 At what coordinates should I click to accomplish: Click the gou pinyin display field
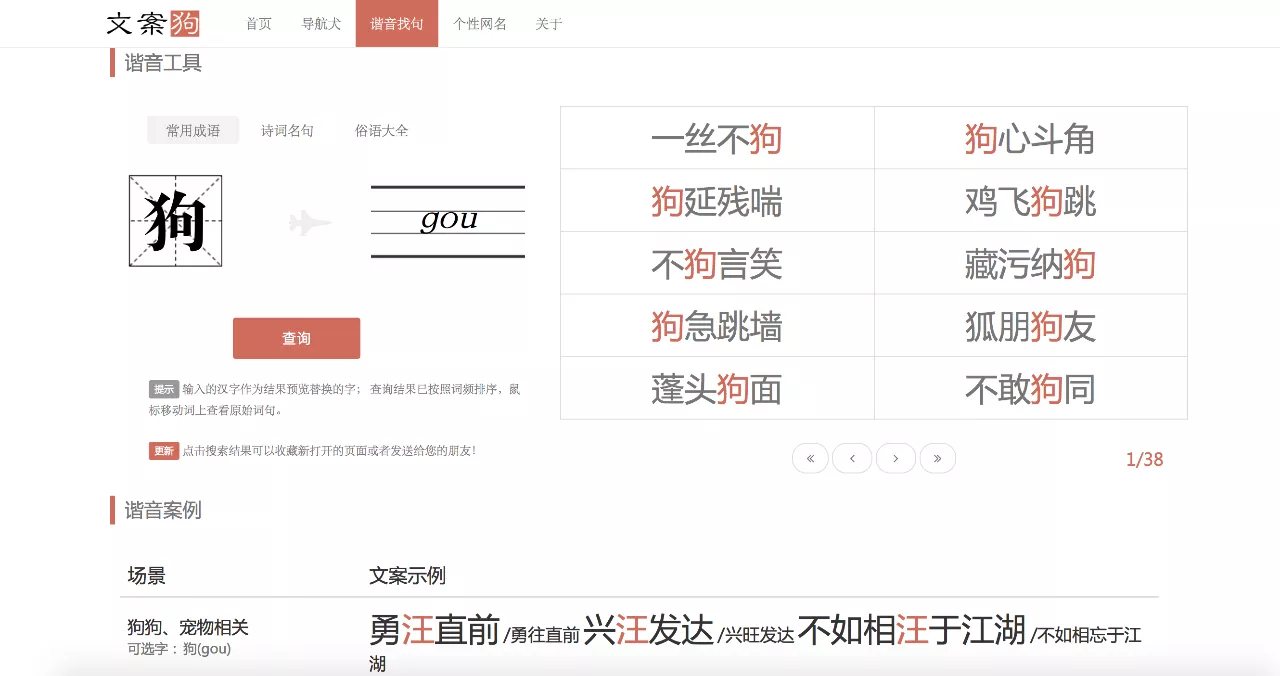(448, 221)
